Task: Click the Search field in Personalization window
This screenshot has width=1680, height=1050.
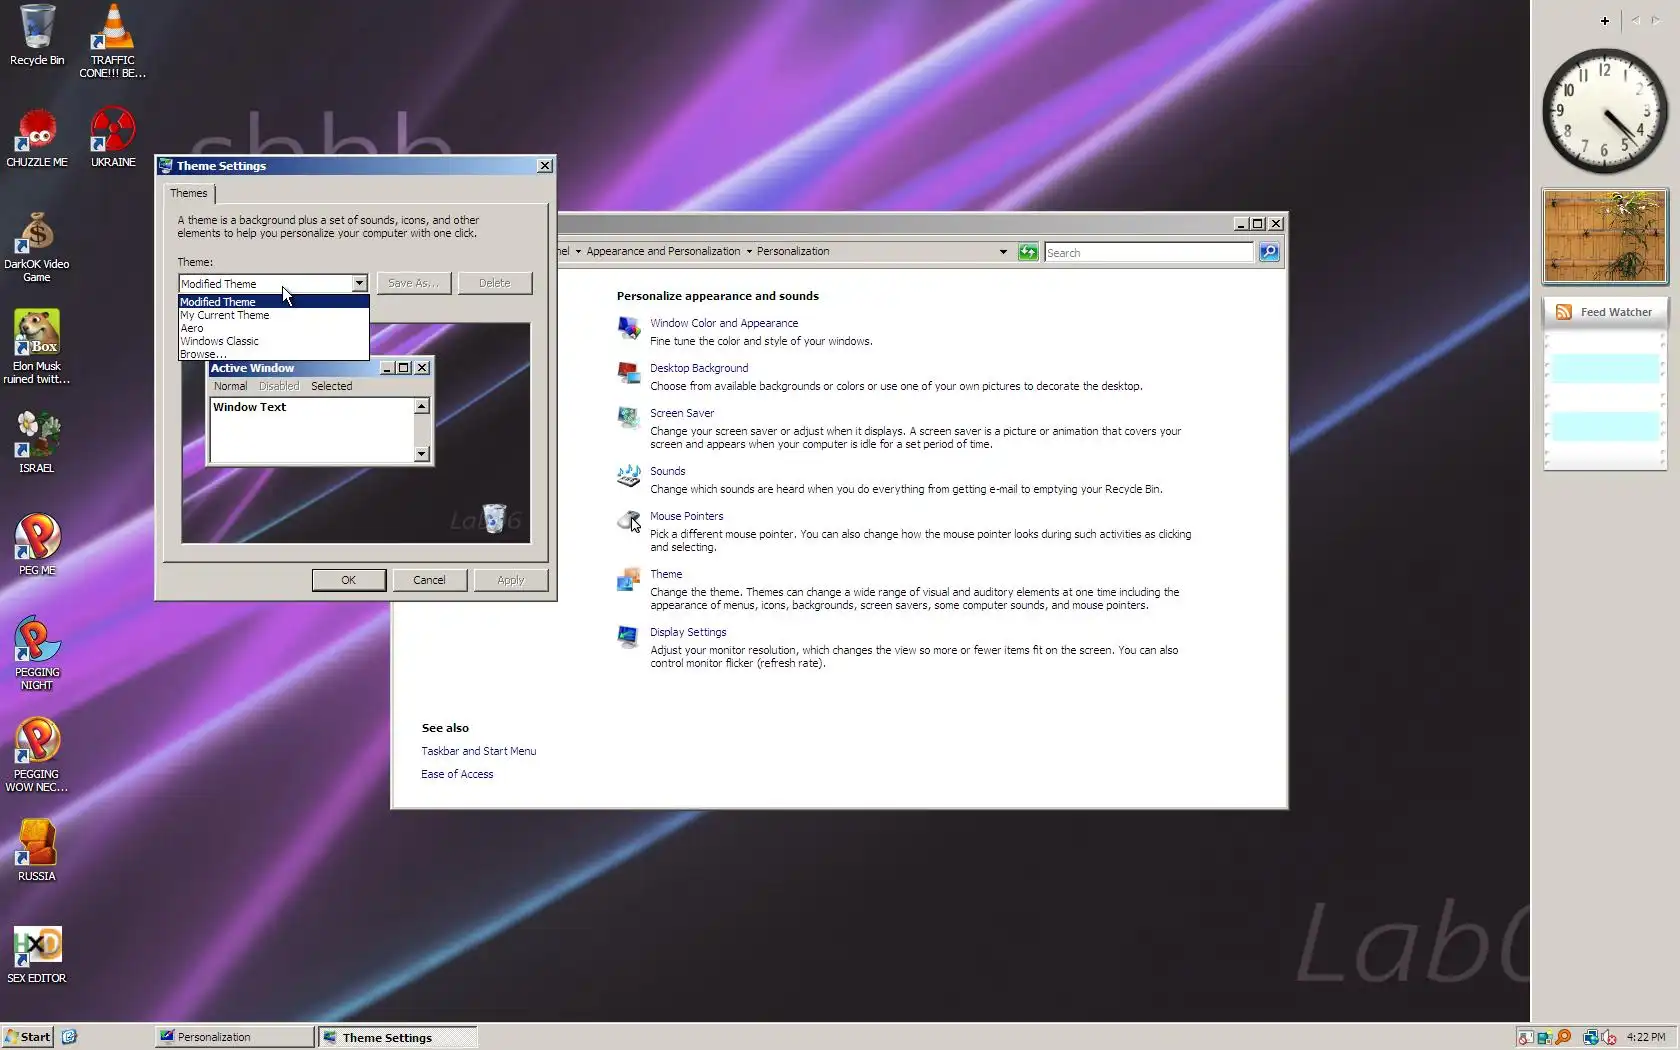Action: (x=1149, y=252)
